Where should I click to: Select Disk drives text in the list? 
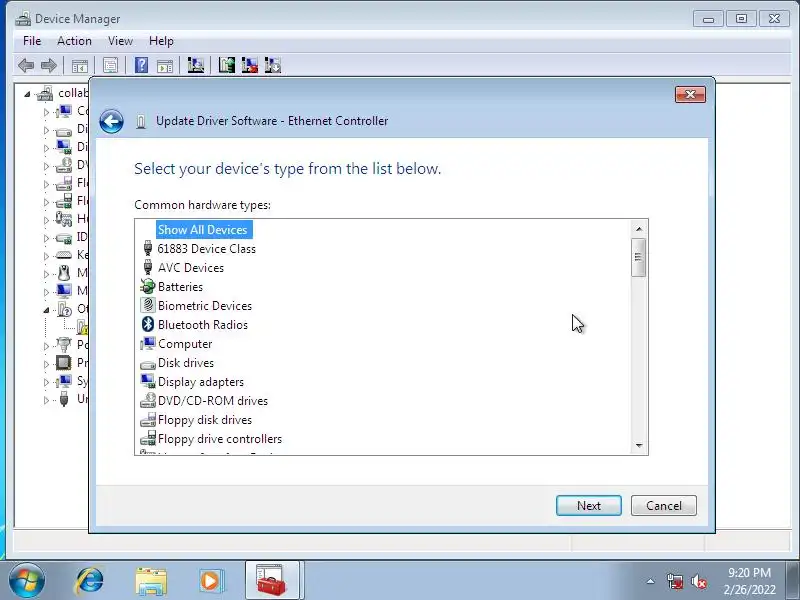[x=186, y=363]
